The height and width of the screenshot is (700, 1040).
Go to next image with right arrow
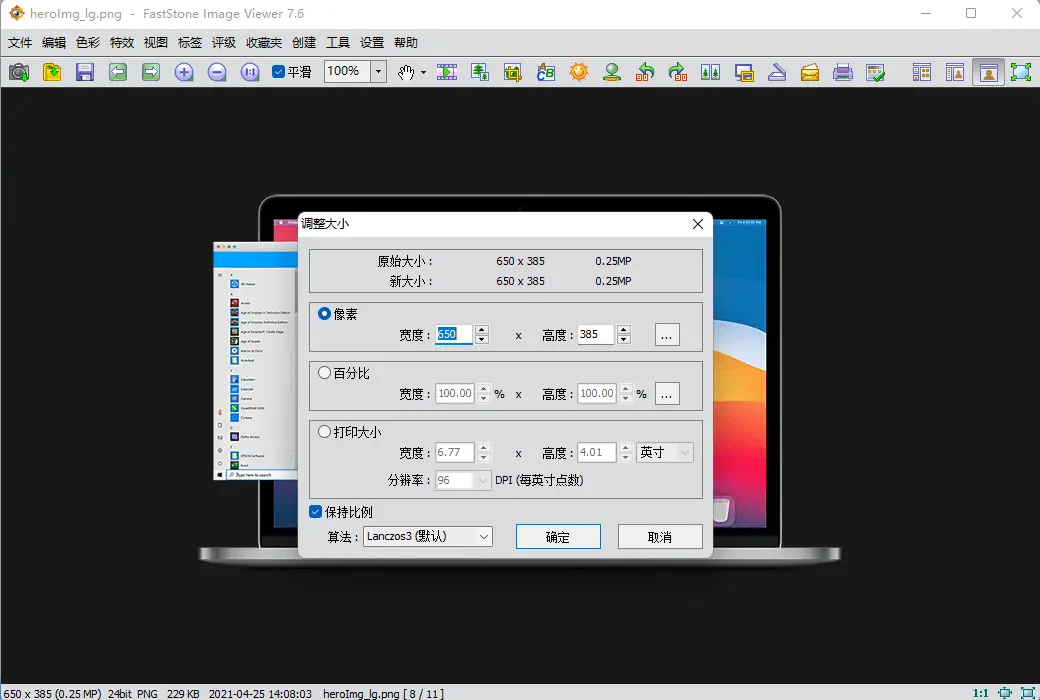[x=151, y=72]
